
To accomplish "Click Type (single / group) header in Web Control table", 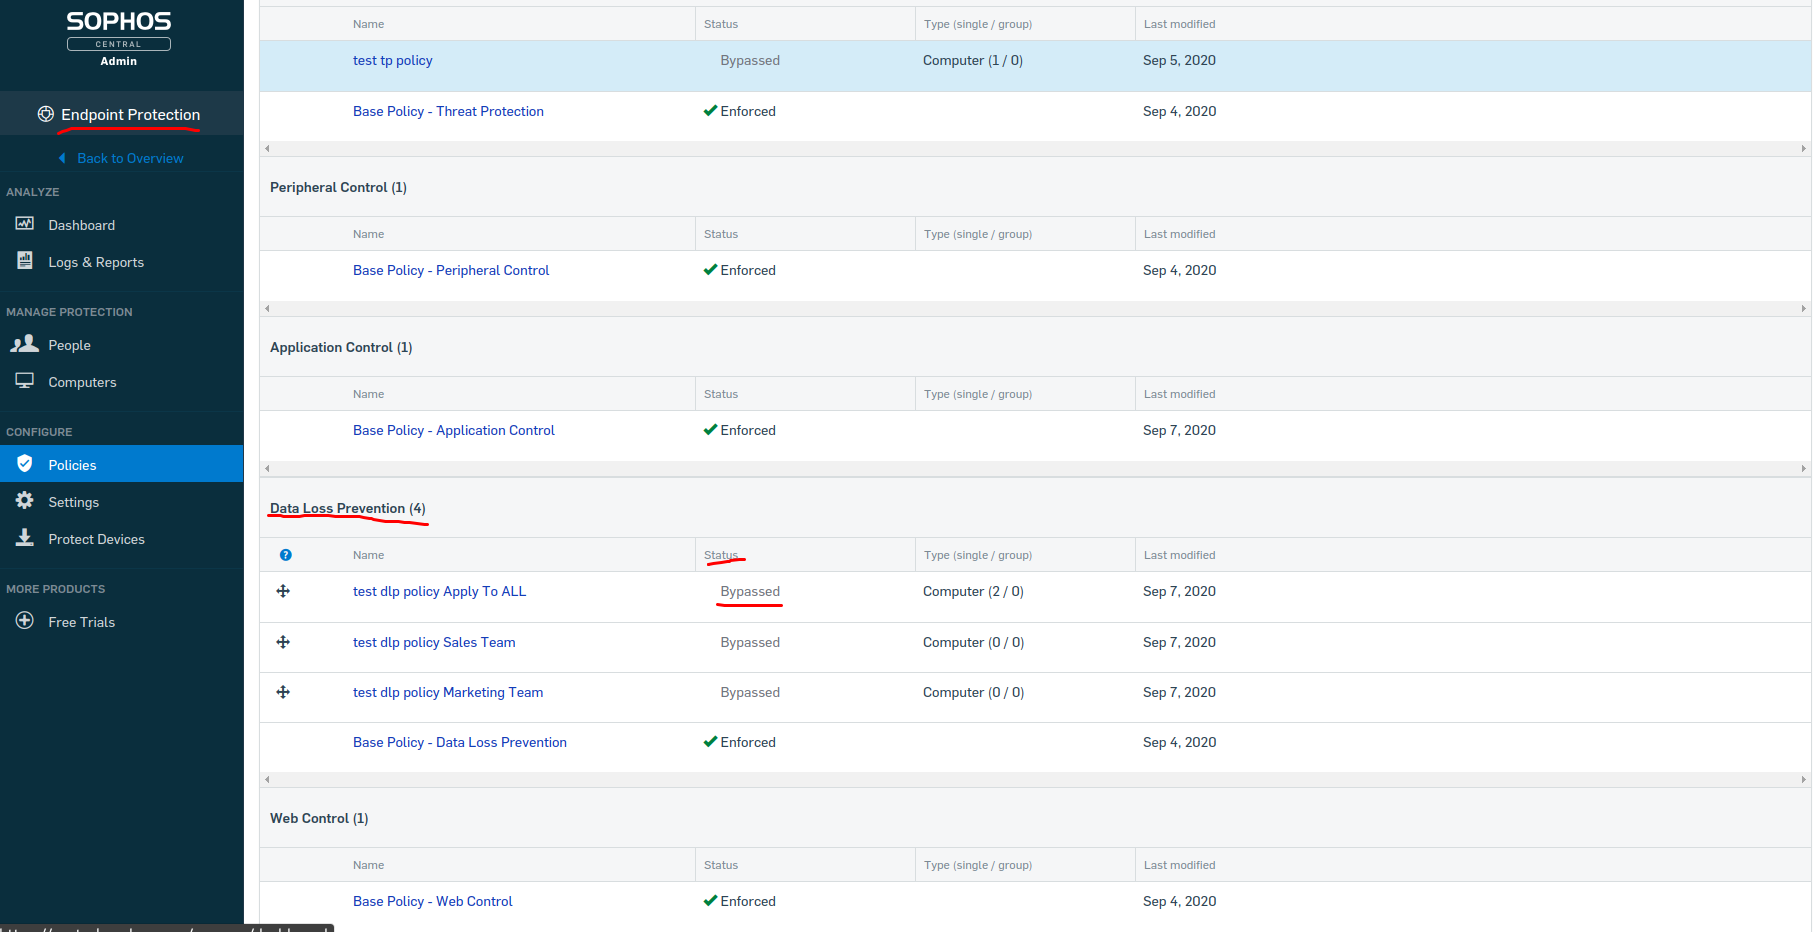I will (978, 865).
